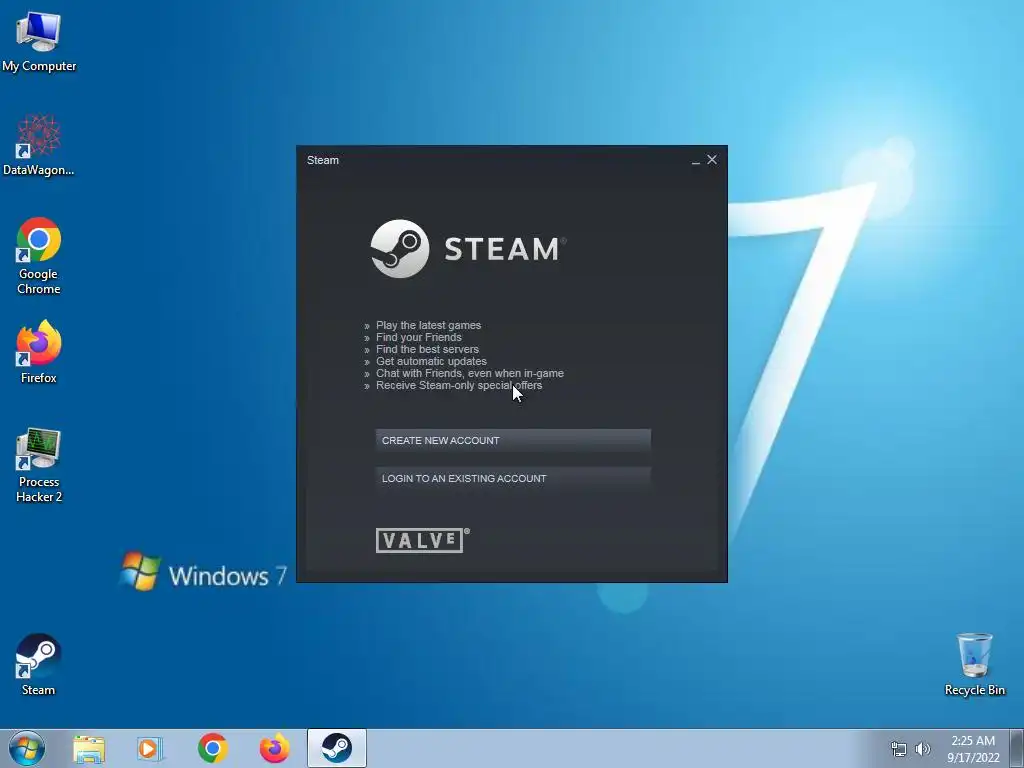Select the Firefox desktop shortcut
This screenshot has width=1024, height=768.
coord(39,352)
